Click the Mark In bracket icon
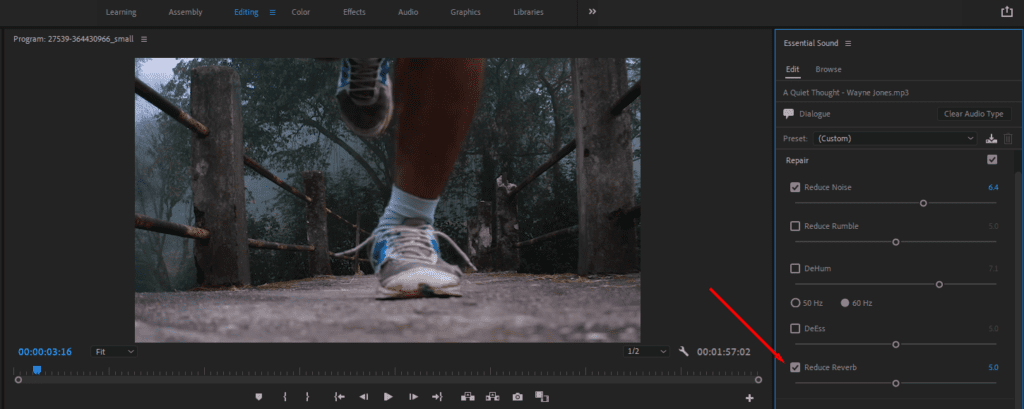The width and height of the screenshot is (1024, 409). 285,397
